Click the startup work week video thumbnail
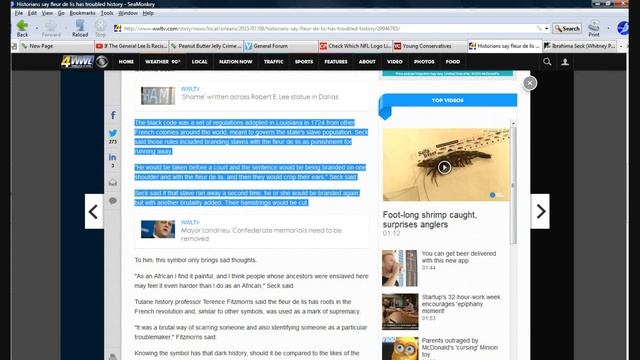 [x=400, y=311]
